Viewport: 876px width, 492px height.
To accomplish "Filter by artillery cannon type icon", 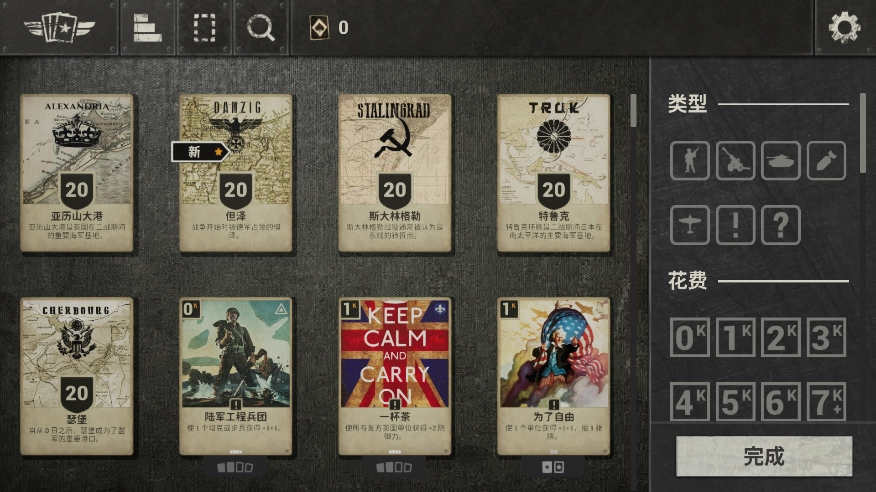I will pos(735,161).
